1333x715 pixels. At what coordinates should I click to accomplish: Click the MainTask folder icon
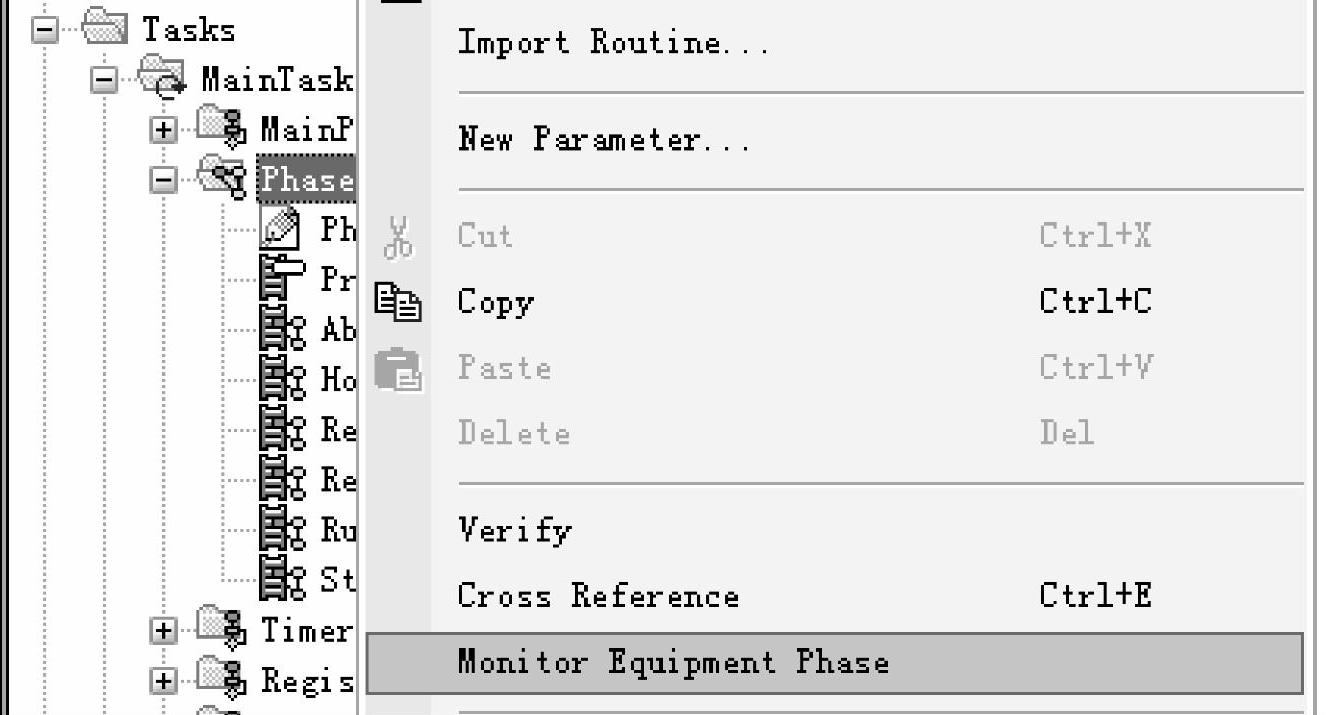click(x=161, y=78)
